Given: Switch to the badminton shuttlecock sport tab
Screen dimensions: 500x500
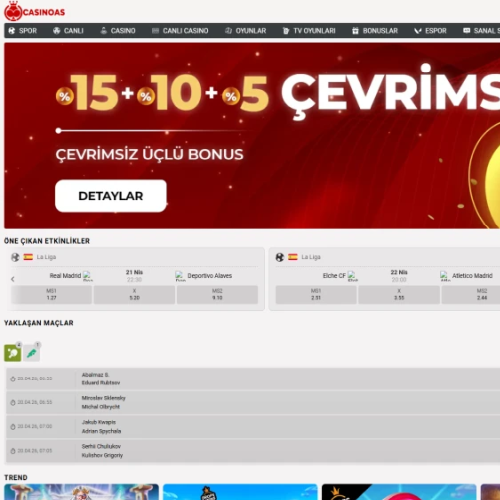Looking at the screenshot, I should pyautogui.click(x=32, y=353).
